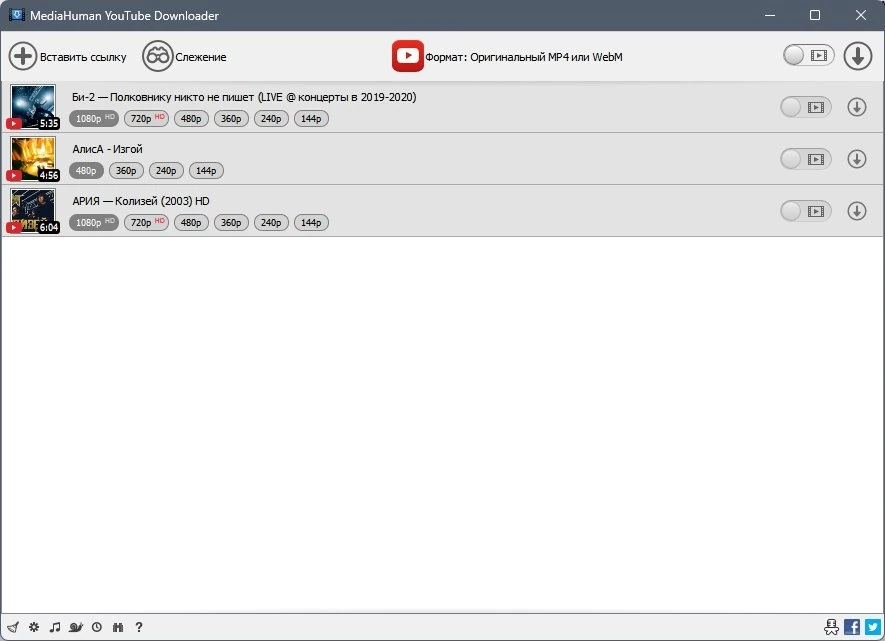
Task: Click the red YouTube format icon
Action: [x=408, y=56]
